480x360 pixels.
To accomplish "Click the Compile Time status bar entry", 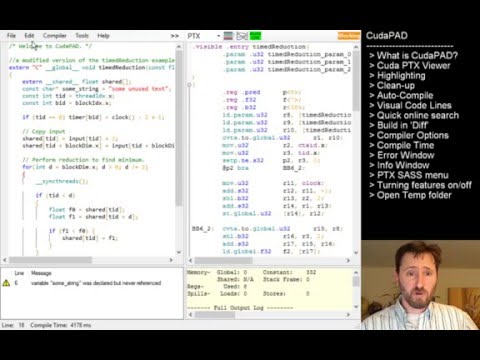I will click(x=61, y=325).
